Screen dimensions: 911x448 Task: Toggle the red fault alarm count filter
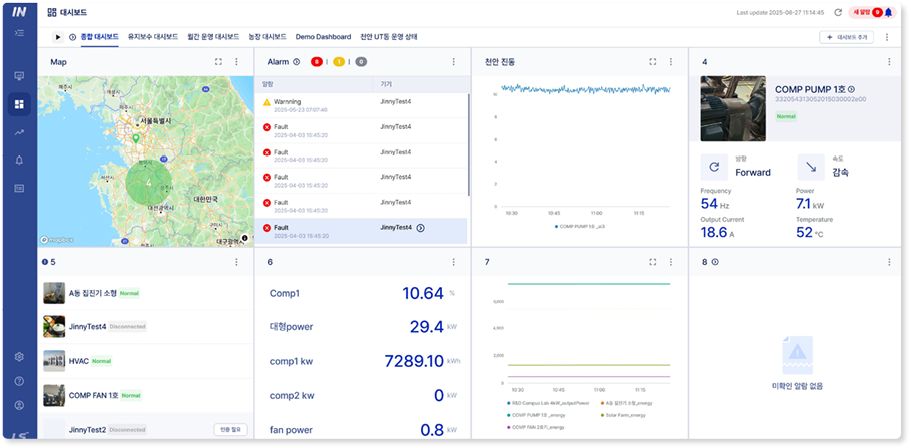point(317,62)
